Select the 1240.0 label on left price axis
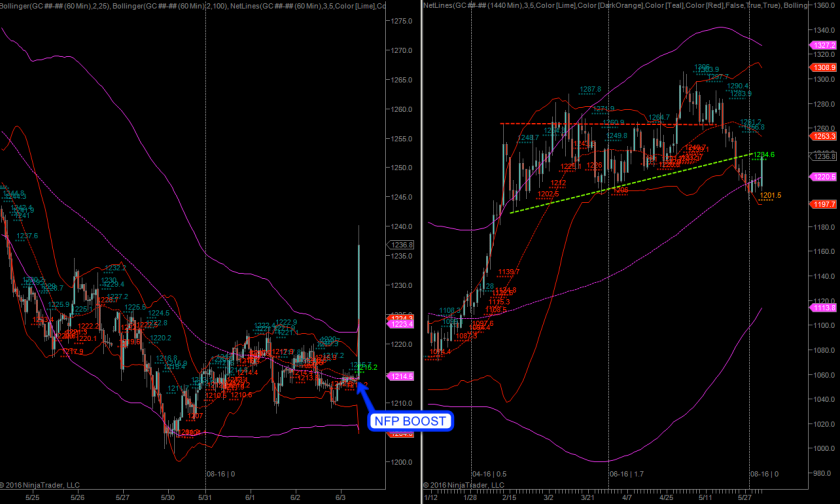840x504 pixels. pos(402,227)
